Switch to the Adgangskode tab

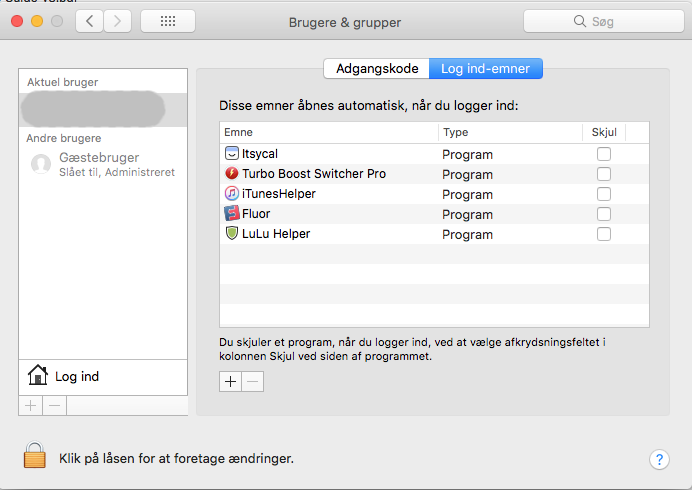[x=376, y=68]
